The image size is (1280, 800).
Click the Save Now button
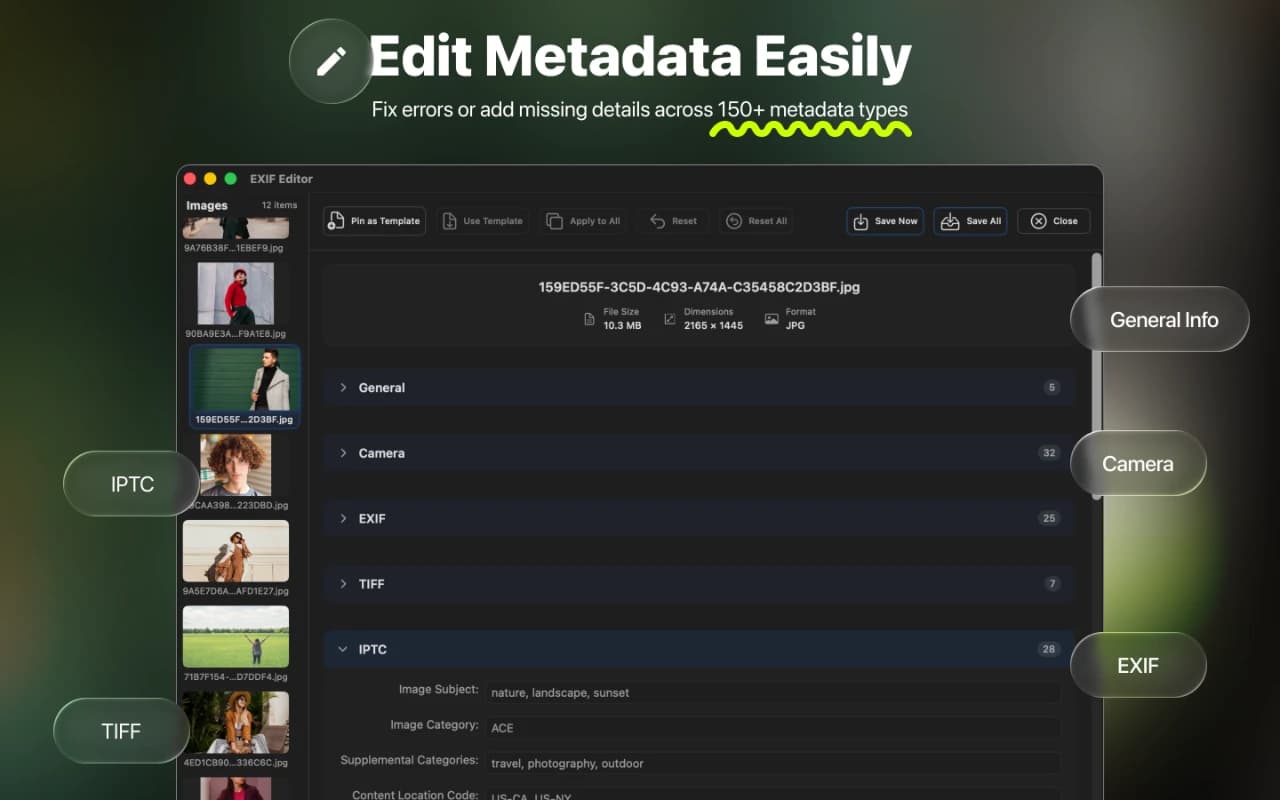point(884,221)
